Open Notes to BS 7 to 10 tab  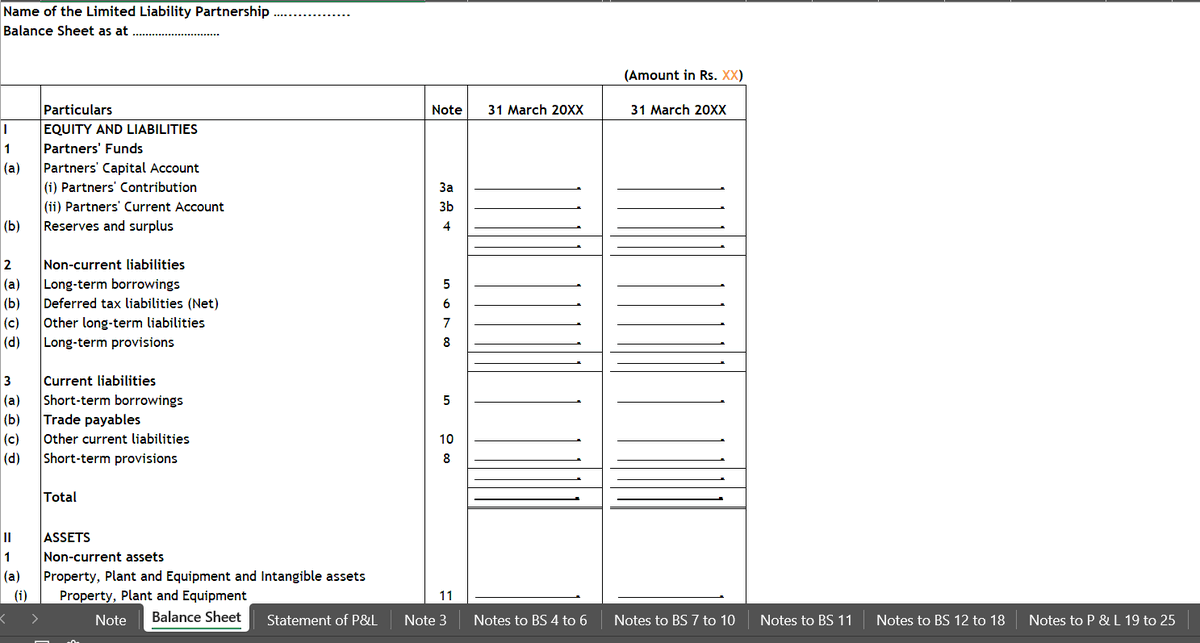pos(674,620)
